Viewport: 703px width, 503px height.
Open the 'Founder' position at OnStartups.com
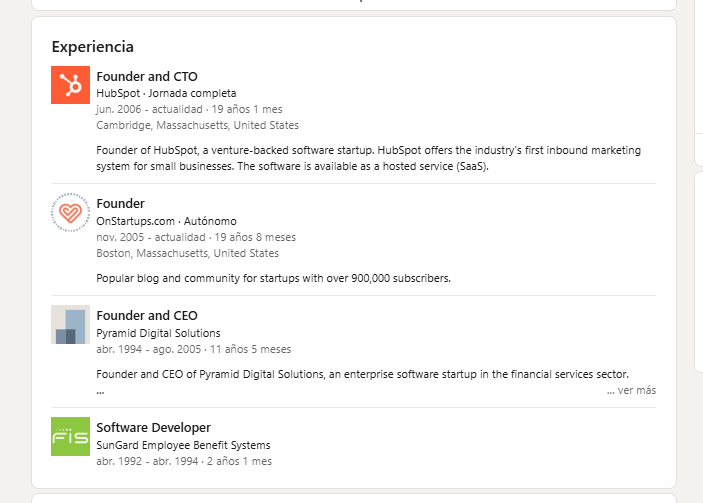pyautogui.click(x=121, y=204)
